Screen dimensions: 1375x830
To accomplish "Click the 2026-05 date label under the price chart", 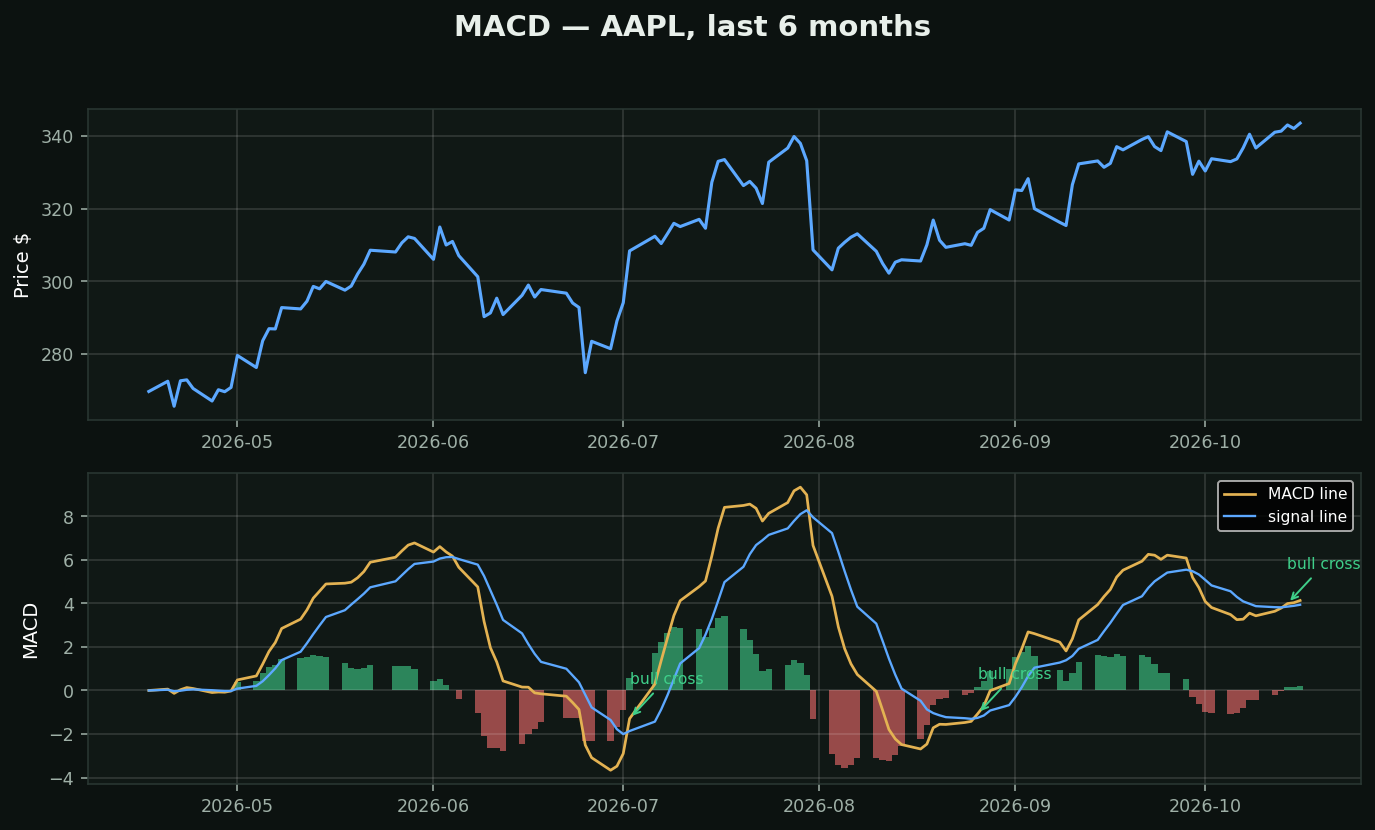I will point(236,441).
